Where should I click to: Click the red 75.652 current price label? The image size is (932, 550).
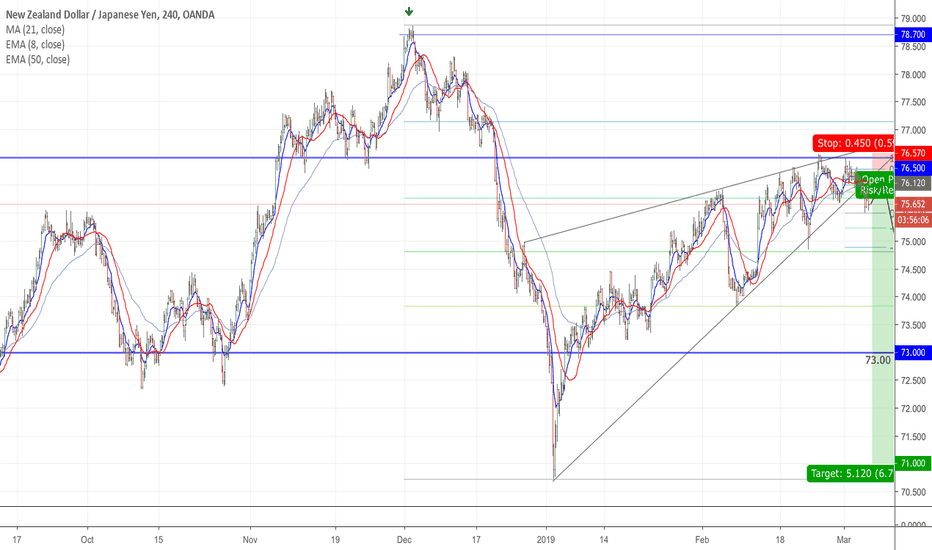pos(913,204)
